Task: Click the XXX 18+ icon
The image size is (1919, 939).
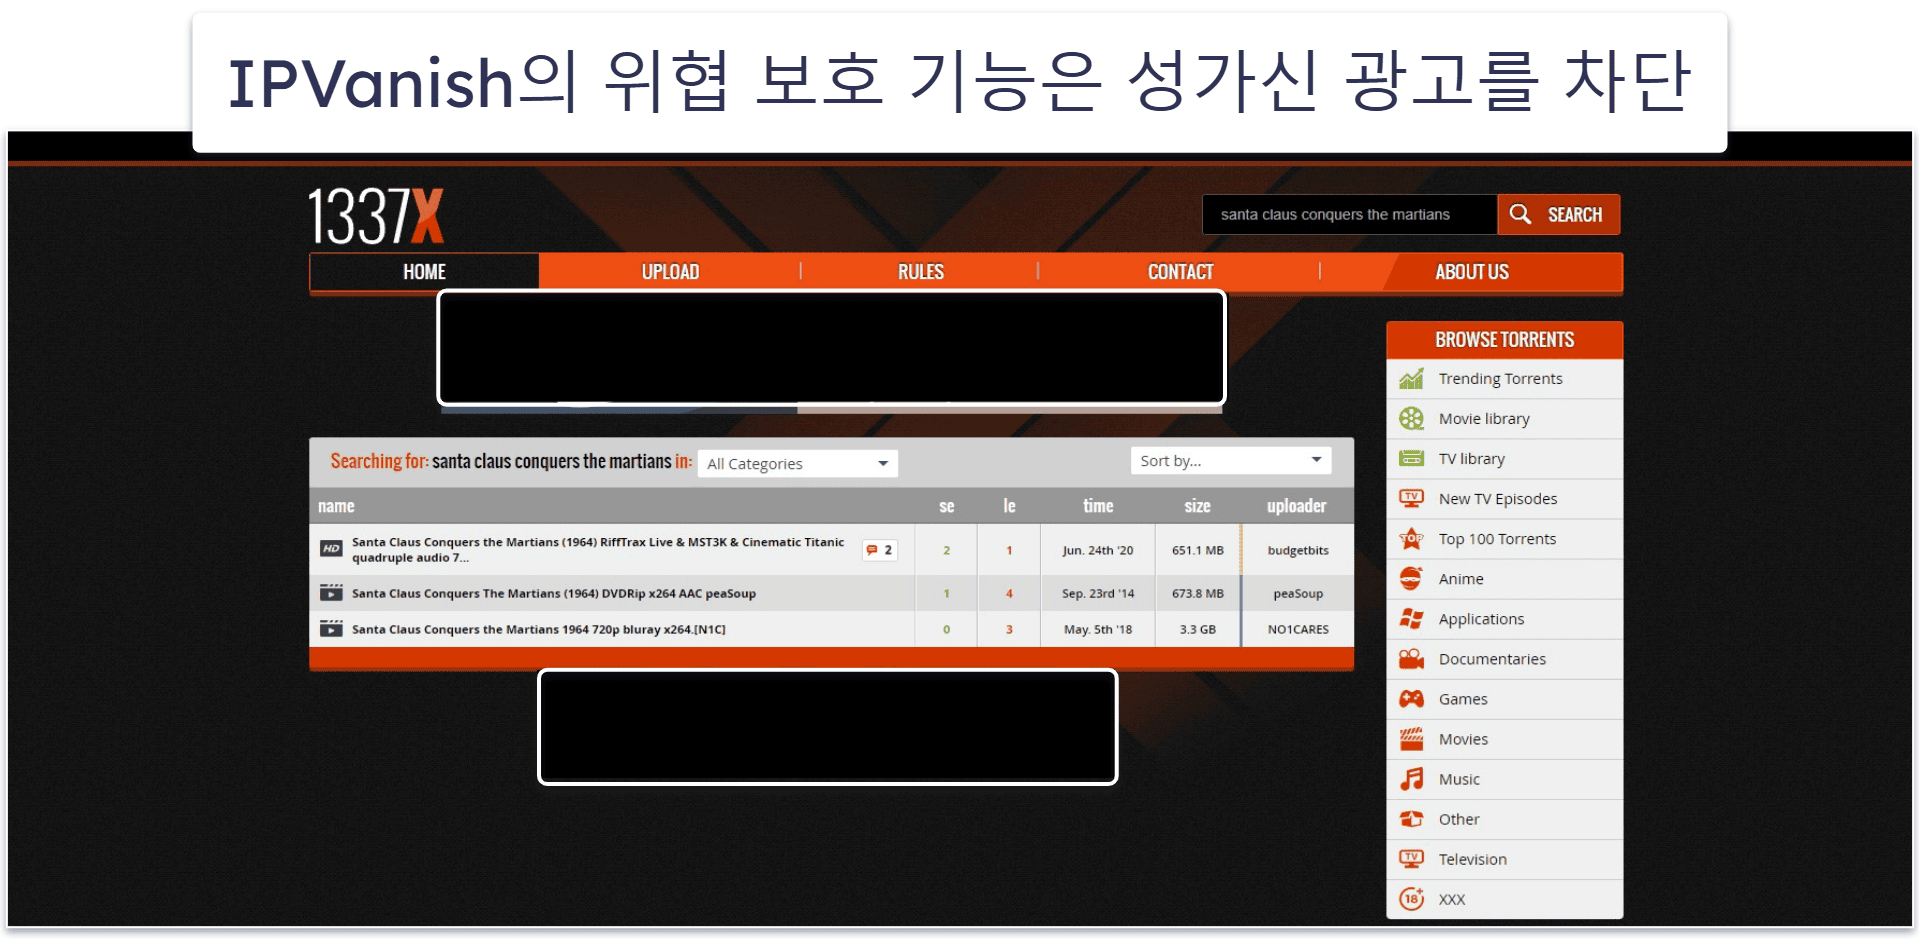Action: (1411, 899)
